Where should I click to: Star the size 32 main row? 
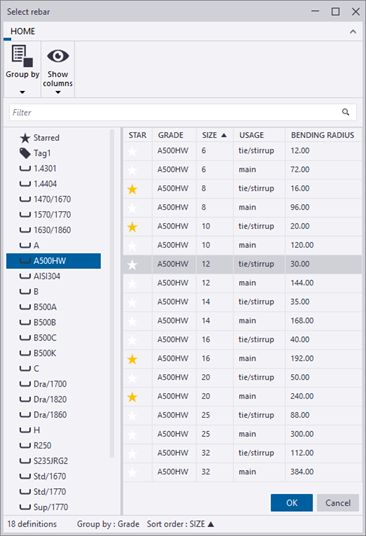(132, 472)
